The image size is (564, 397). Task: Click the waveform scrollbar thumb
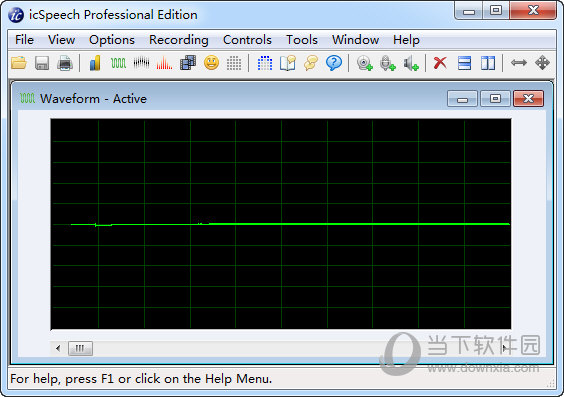click(80, 348)
